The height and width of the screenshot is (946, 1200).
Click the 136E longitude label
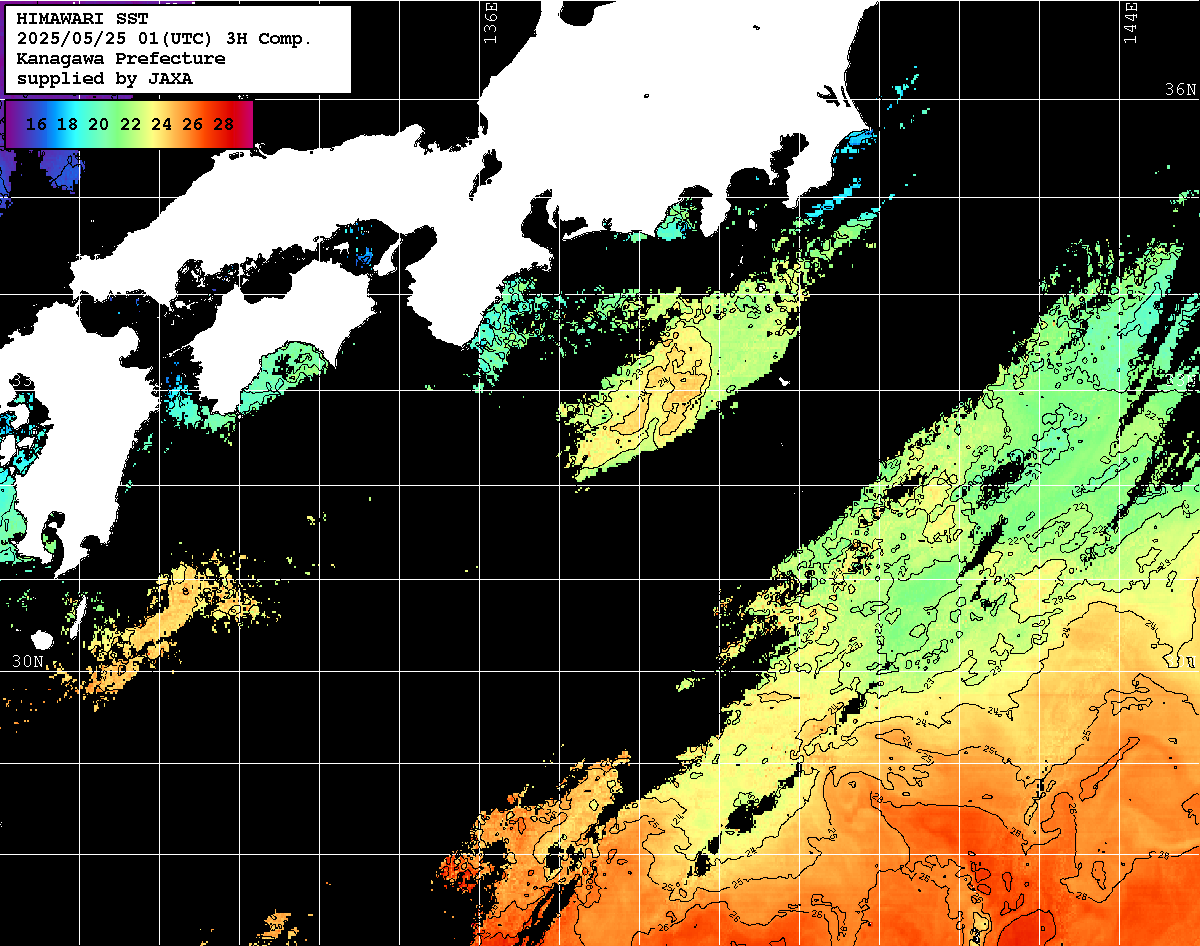490,22
